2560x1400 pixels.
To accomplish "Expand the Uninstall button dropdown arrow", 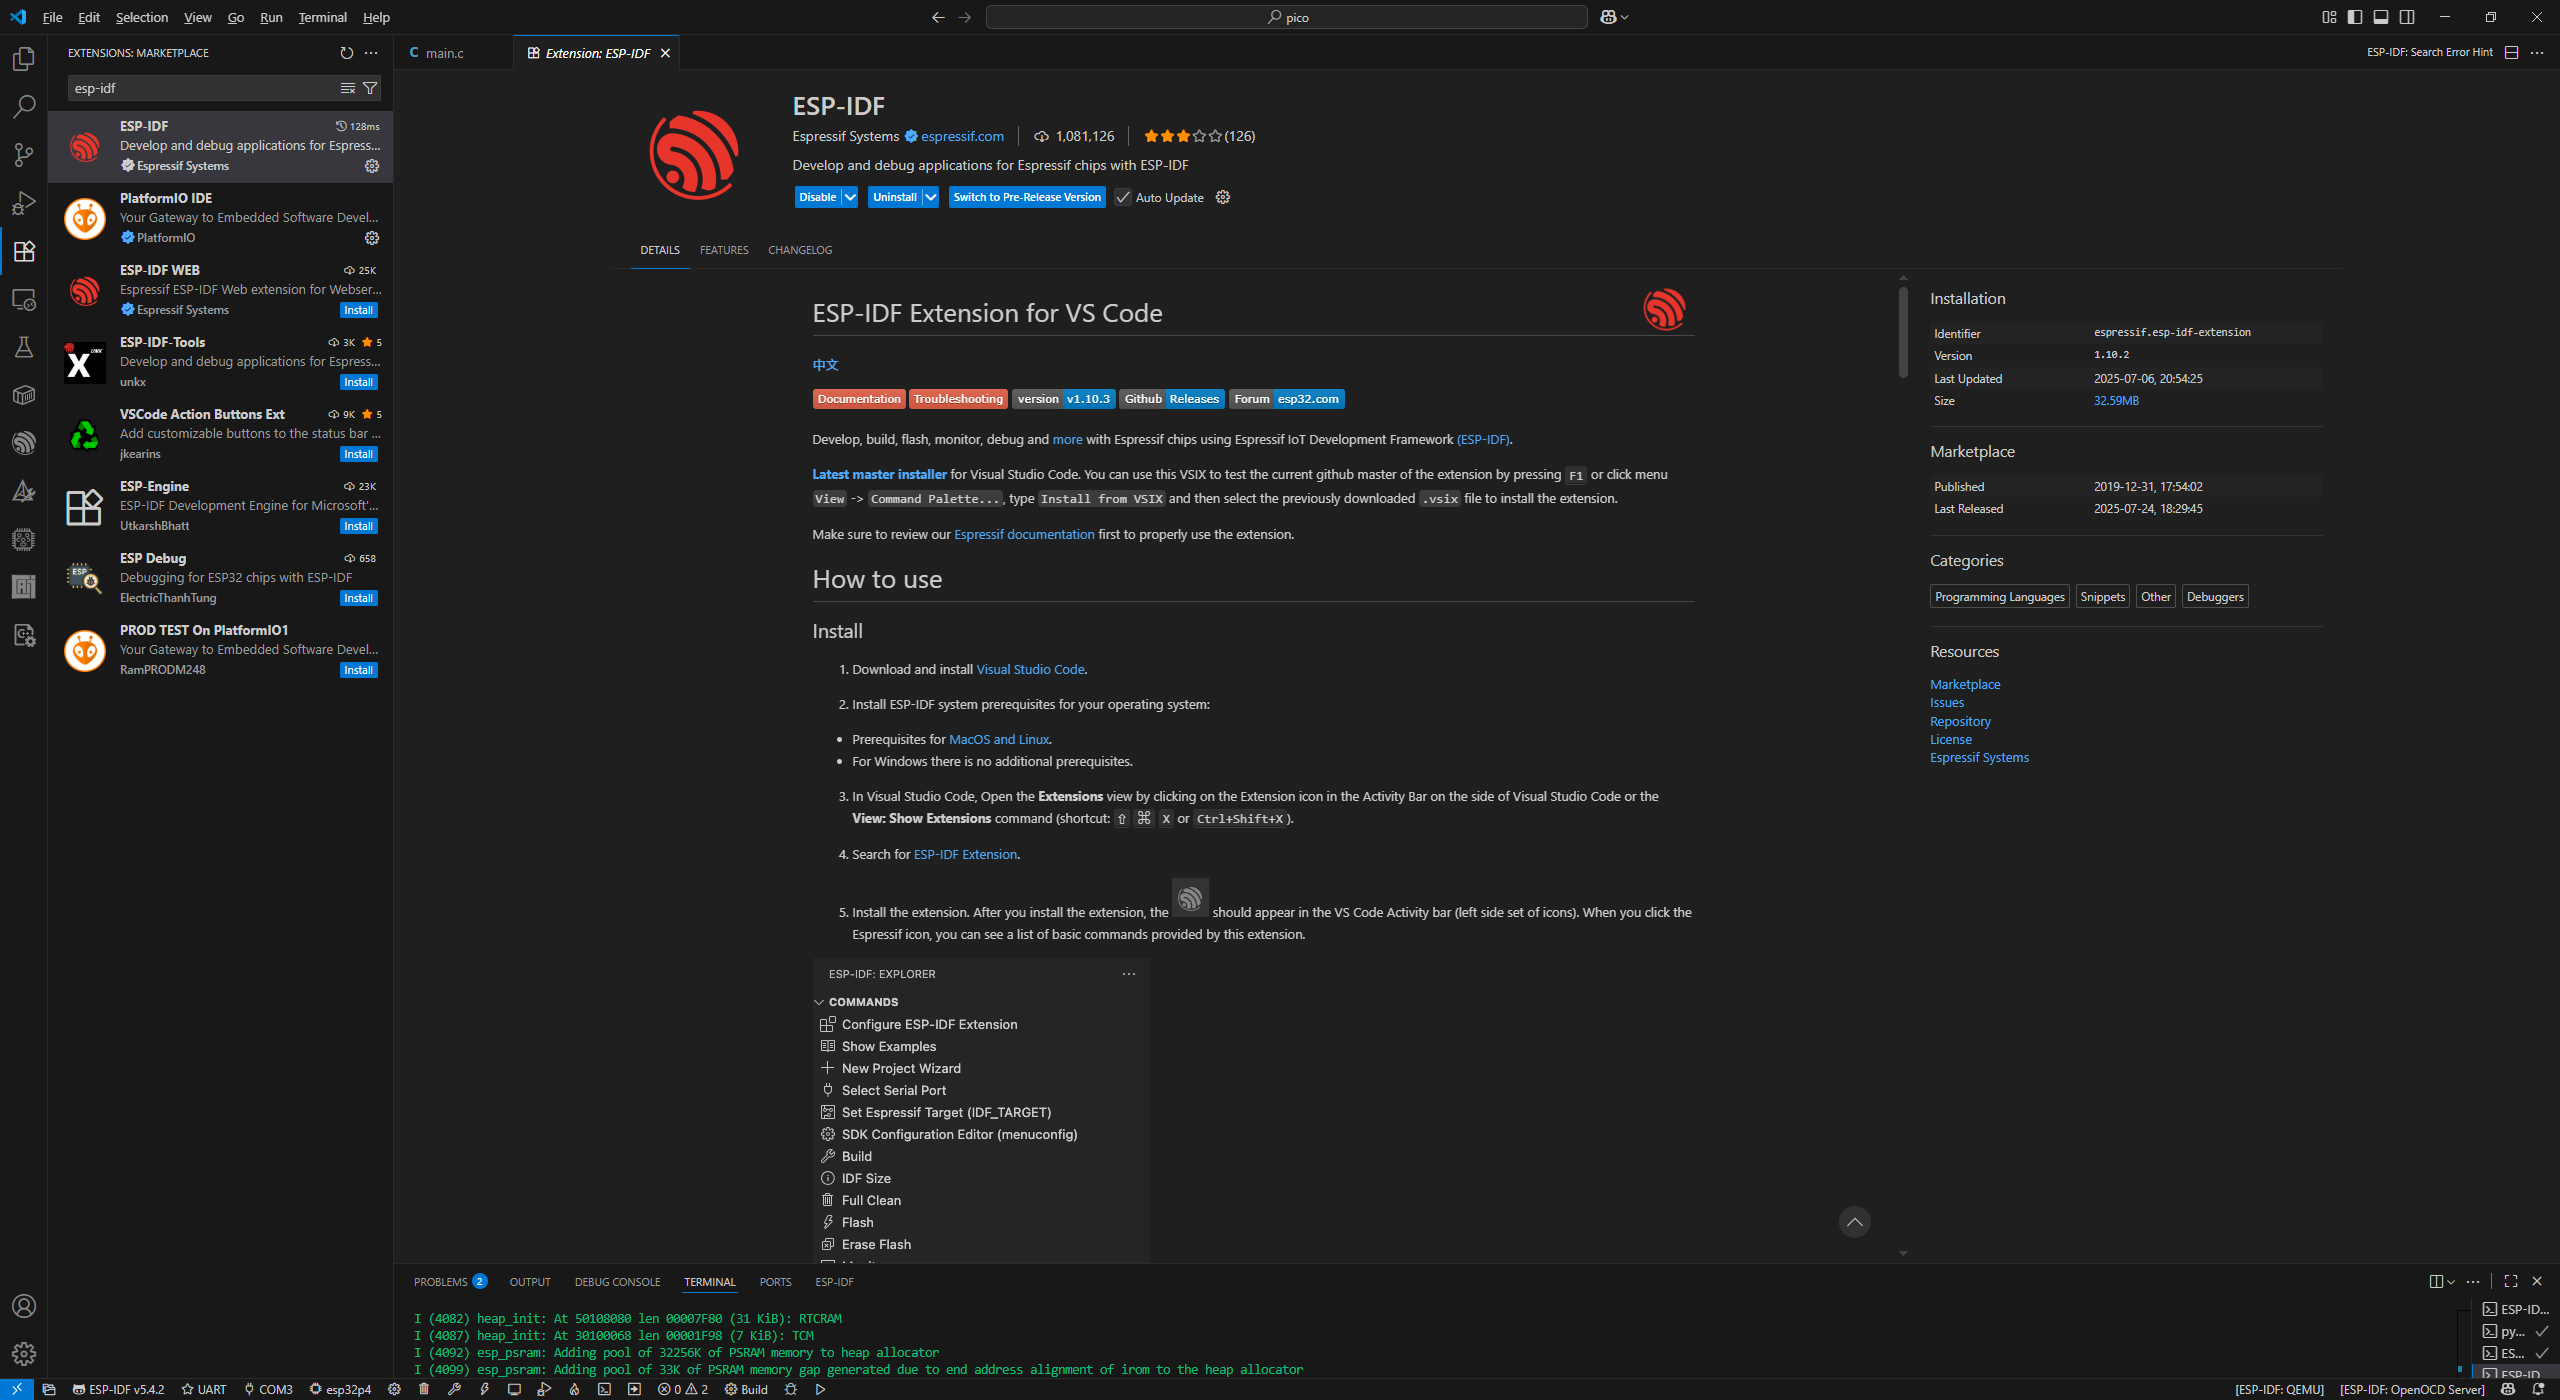I will pos(930,197).
